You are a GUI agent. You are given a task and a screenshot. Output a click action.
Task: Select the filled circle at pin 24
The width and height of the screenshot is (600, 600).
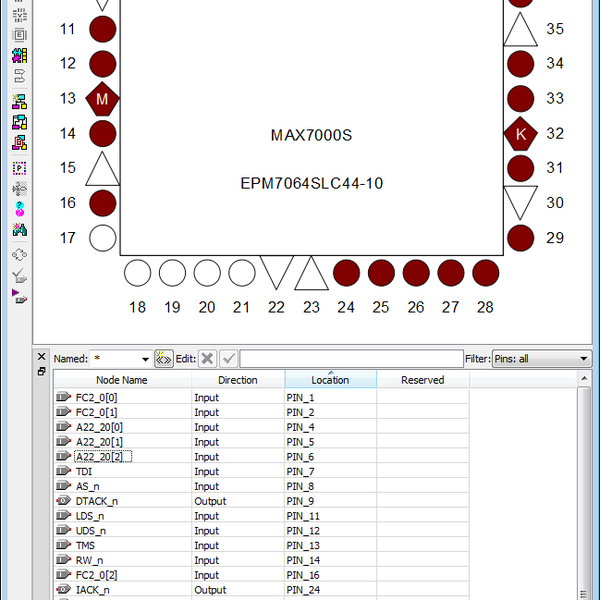pyautogui.click(x=346, y=273)
